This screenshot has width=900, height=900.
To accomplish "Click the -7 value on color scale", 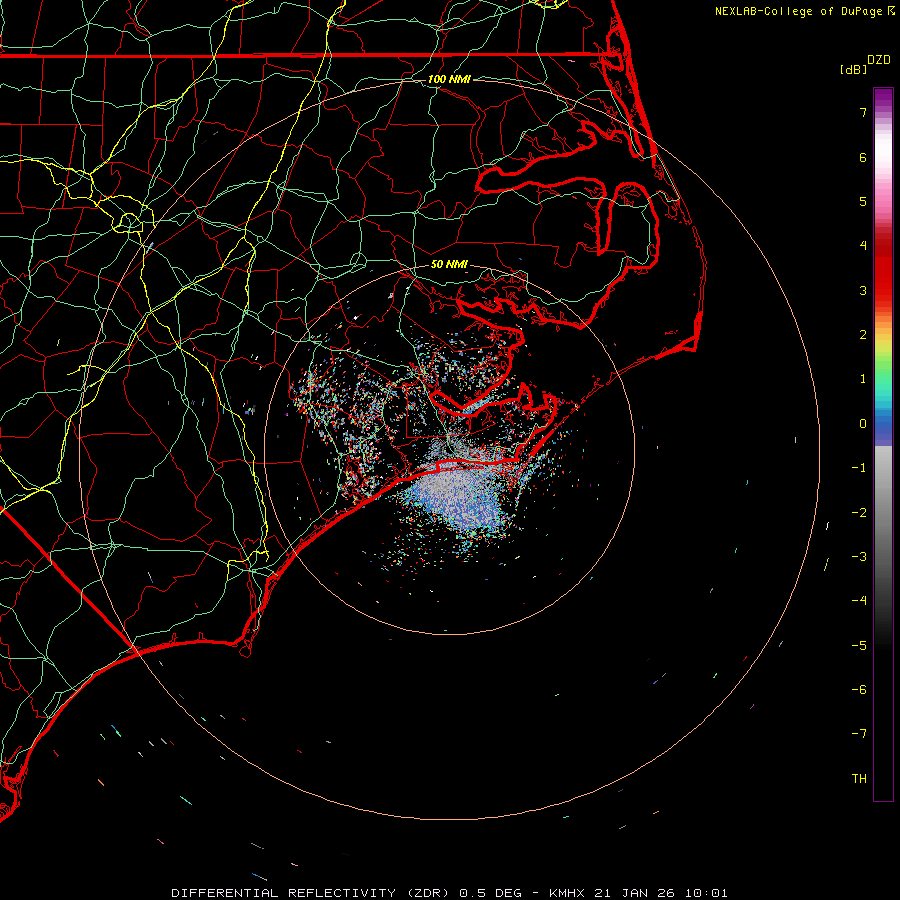I will click(859, 734).
